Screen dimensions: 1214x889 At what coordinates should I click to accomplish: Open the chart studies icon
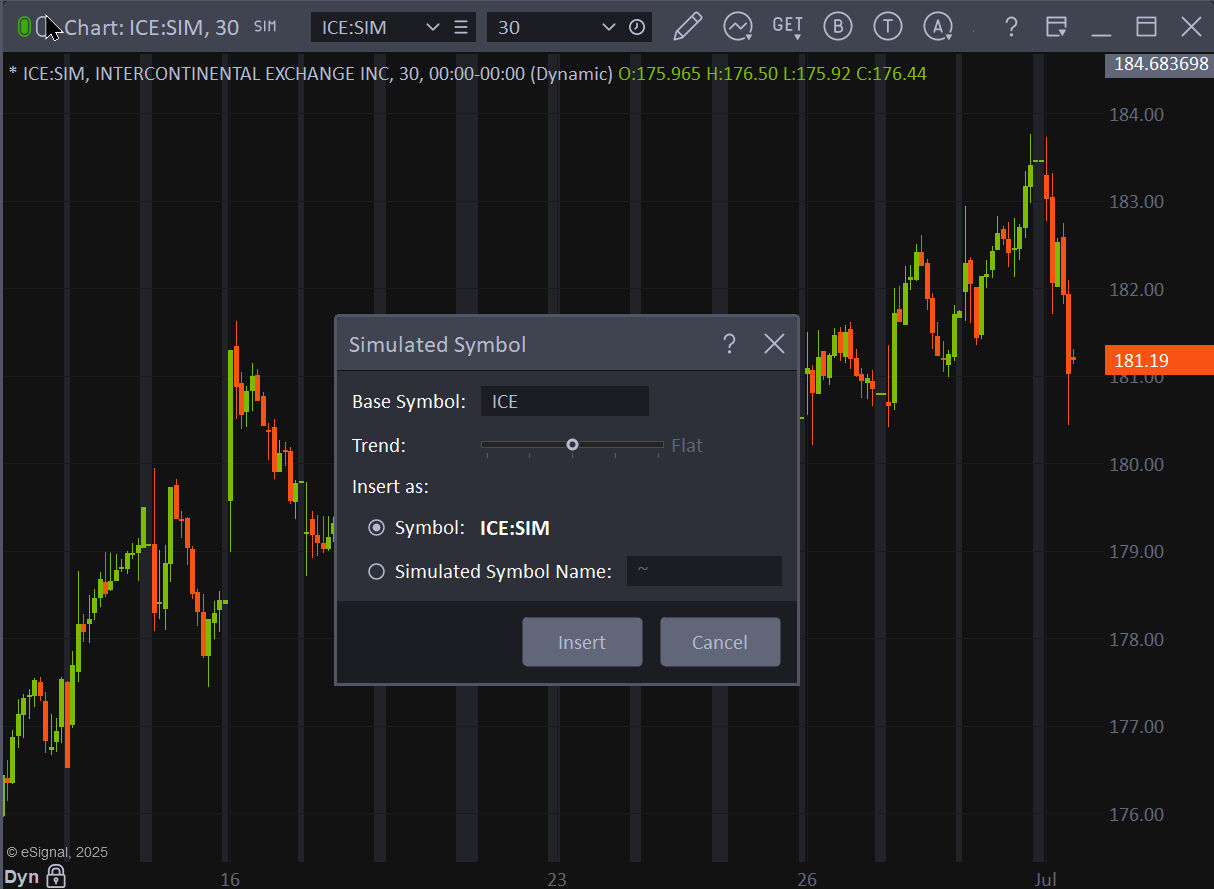point(738,27)
